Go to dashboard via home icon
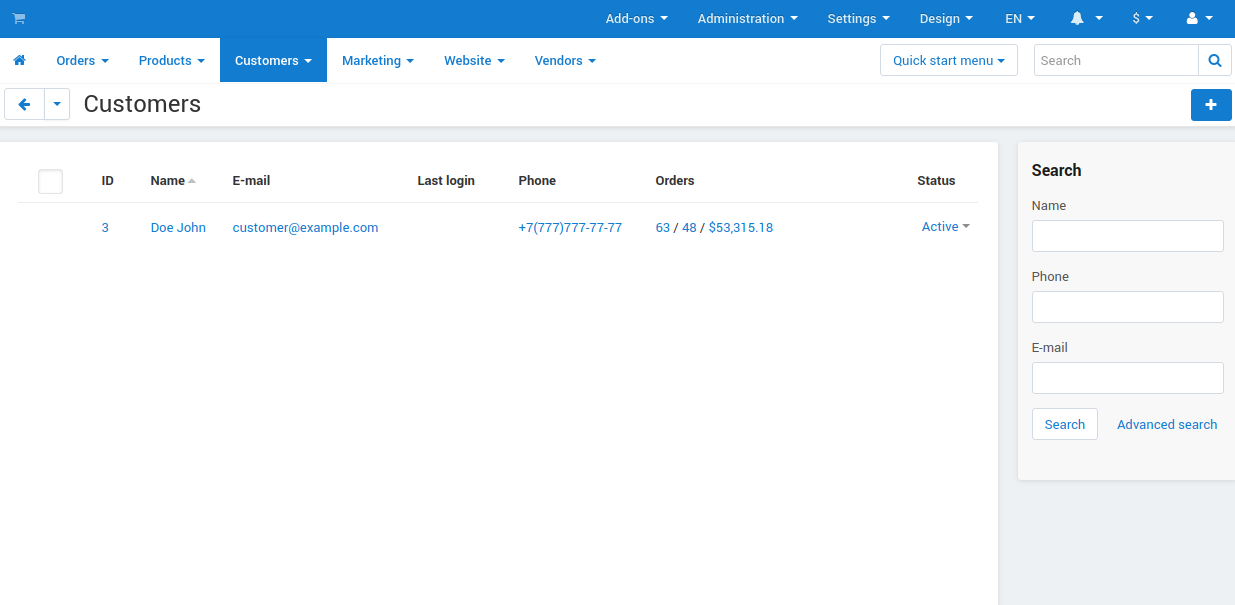Image resolution: width=1235 pixels, height=605 pixels. click(x=19, y=61)
